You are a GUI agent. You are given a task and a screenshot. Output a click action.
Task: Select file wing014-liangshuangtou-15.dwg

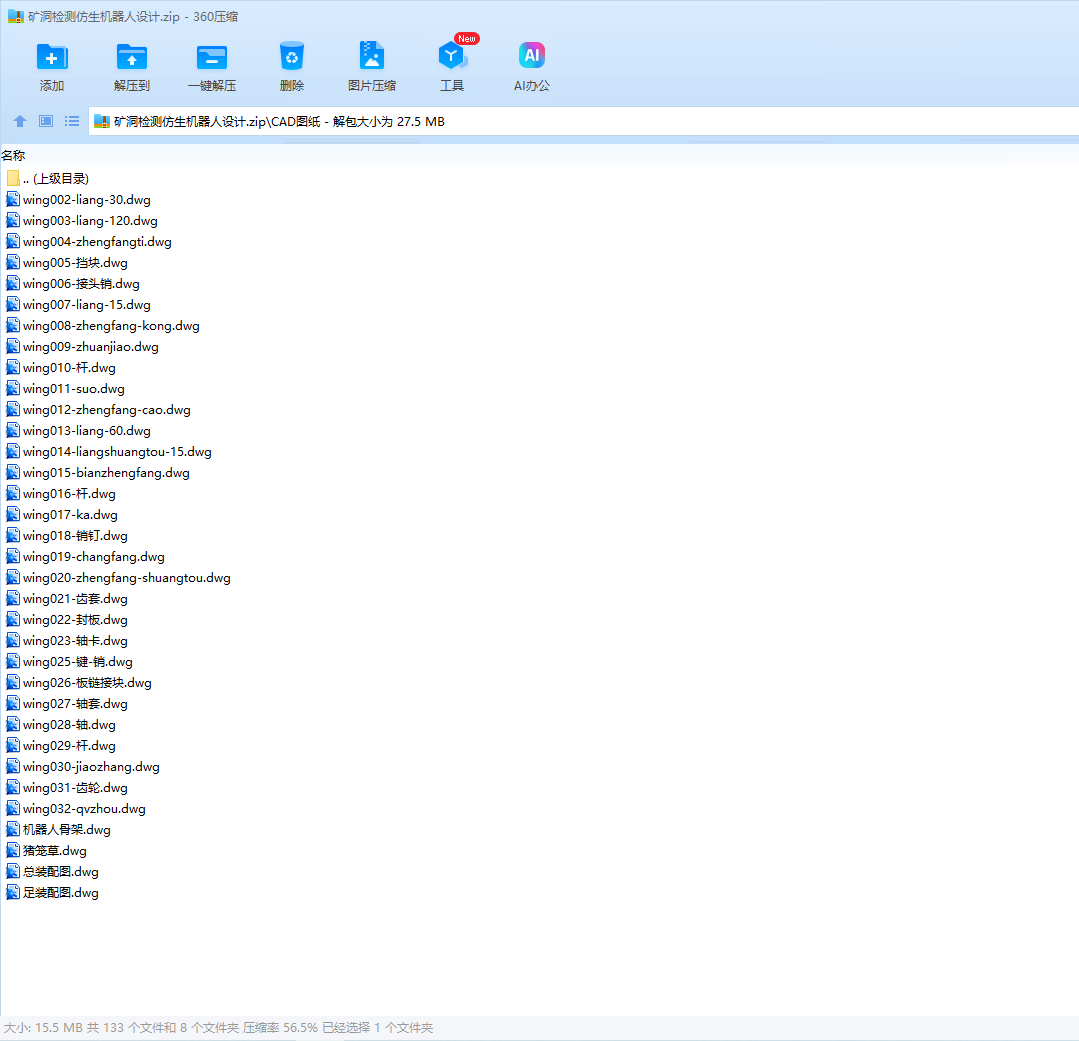(109, 452)
